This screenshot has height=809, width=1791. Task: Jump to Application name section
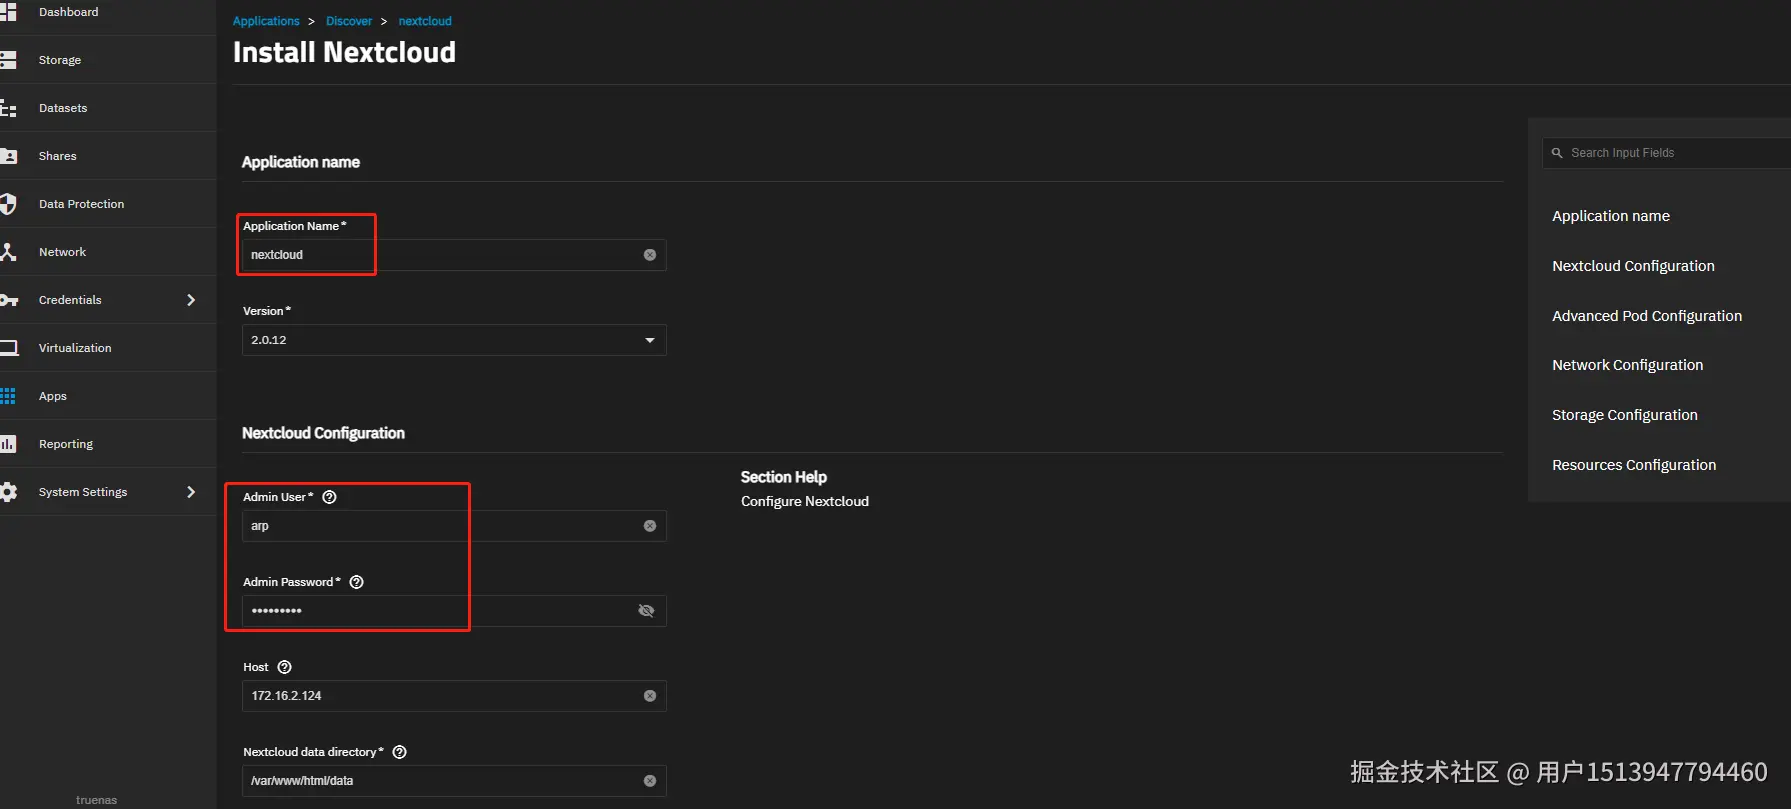tap(1611, 216)
